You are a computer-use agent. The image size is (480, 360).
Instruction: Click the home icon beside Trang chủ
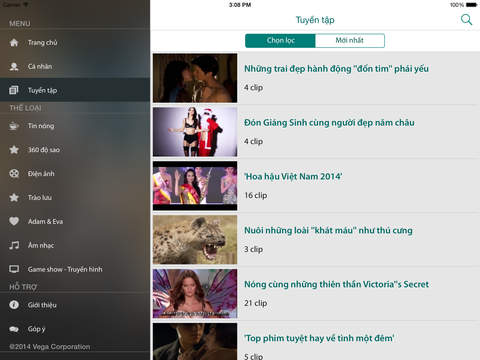14,43
